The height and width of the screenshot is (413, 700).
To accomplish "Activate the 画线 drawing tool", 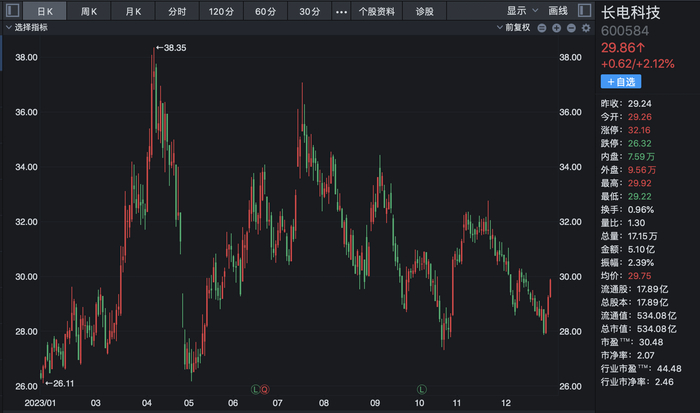I will tap(558, 11).
